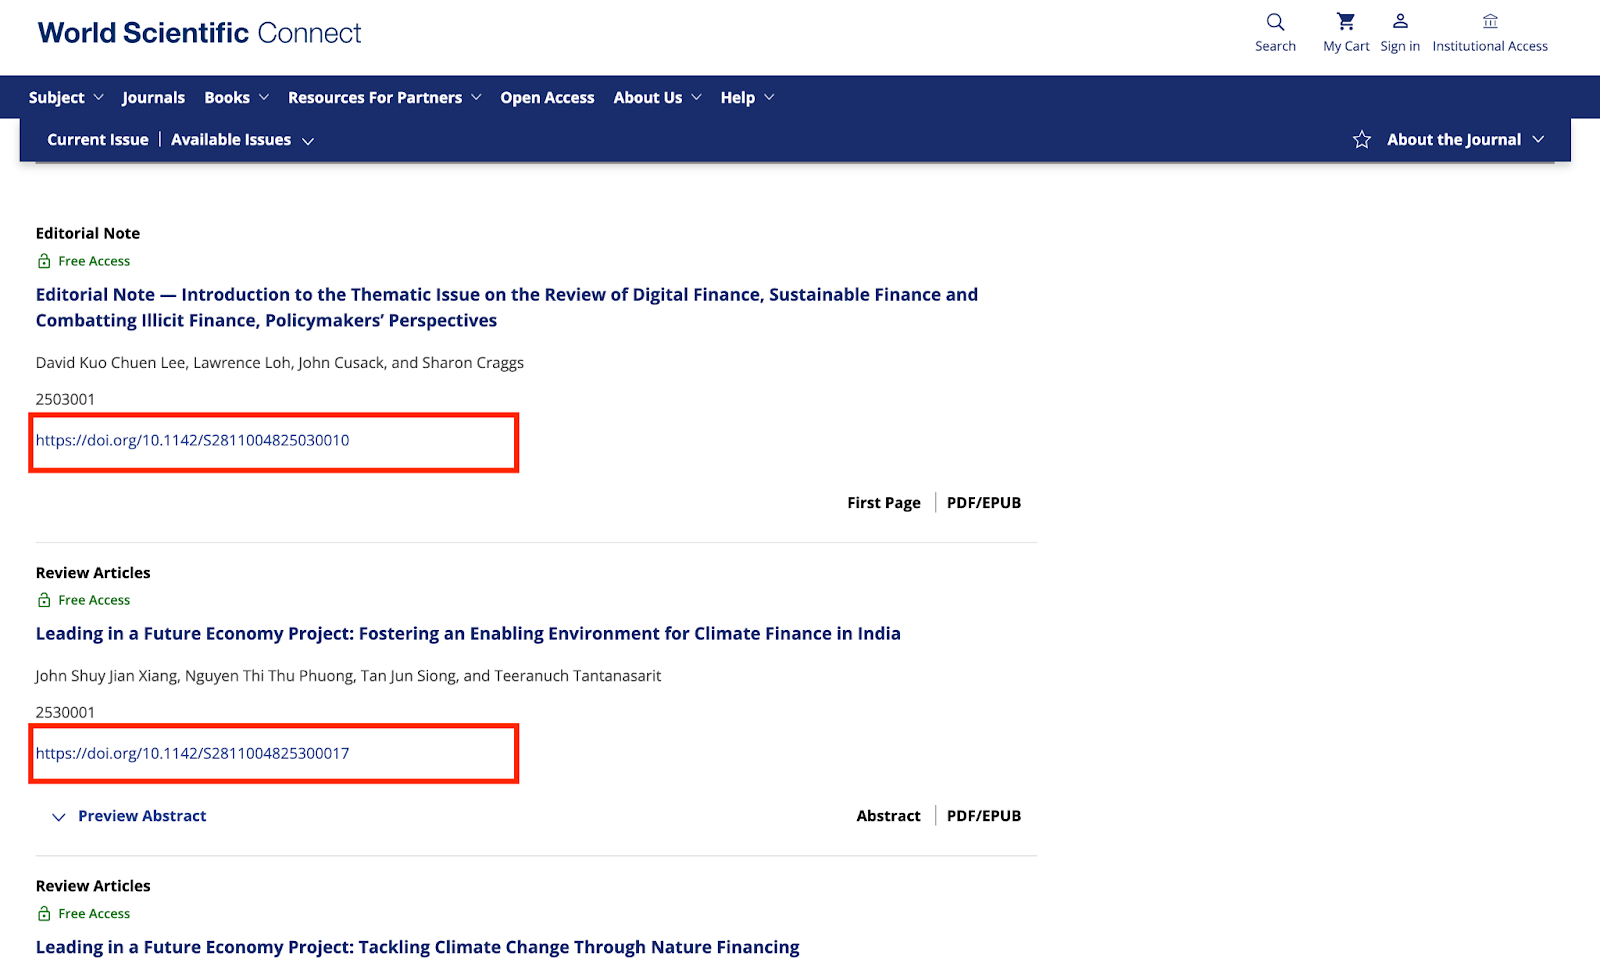Open the Climate Finance in India article title
Viewport: 1600px width, 980px height.
(468, 633)
